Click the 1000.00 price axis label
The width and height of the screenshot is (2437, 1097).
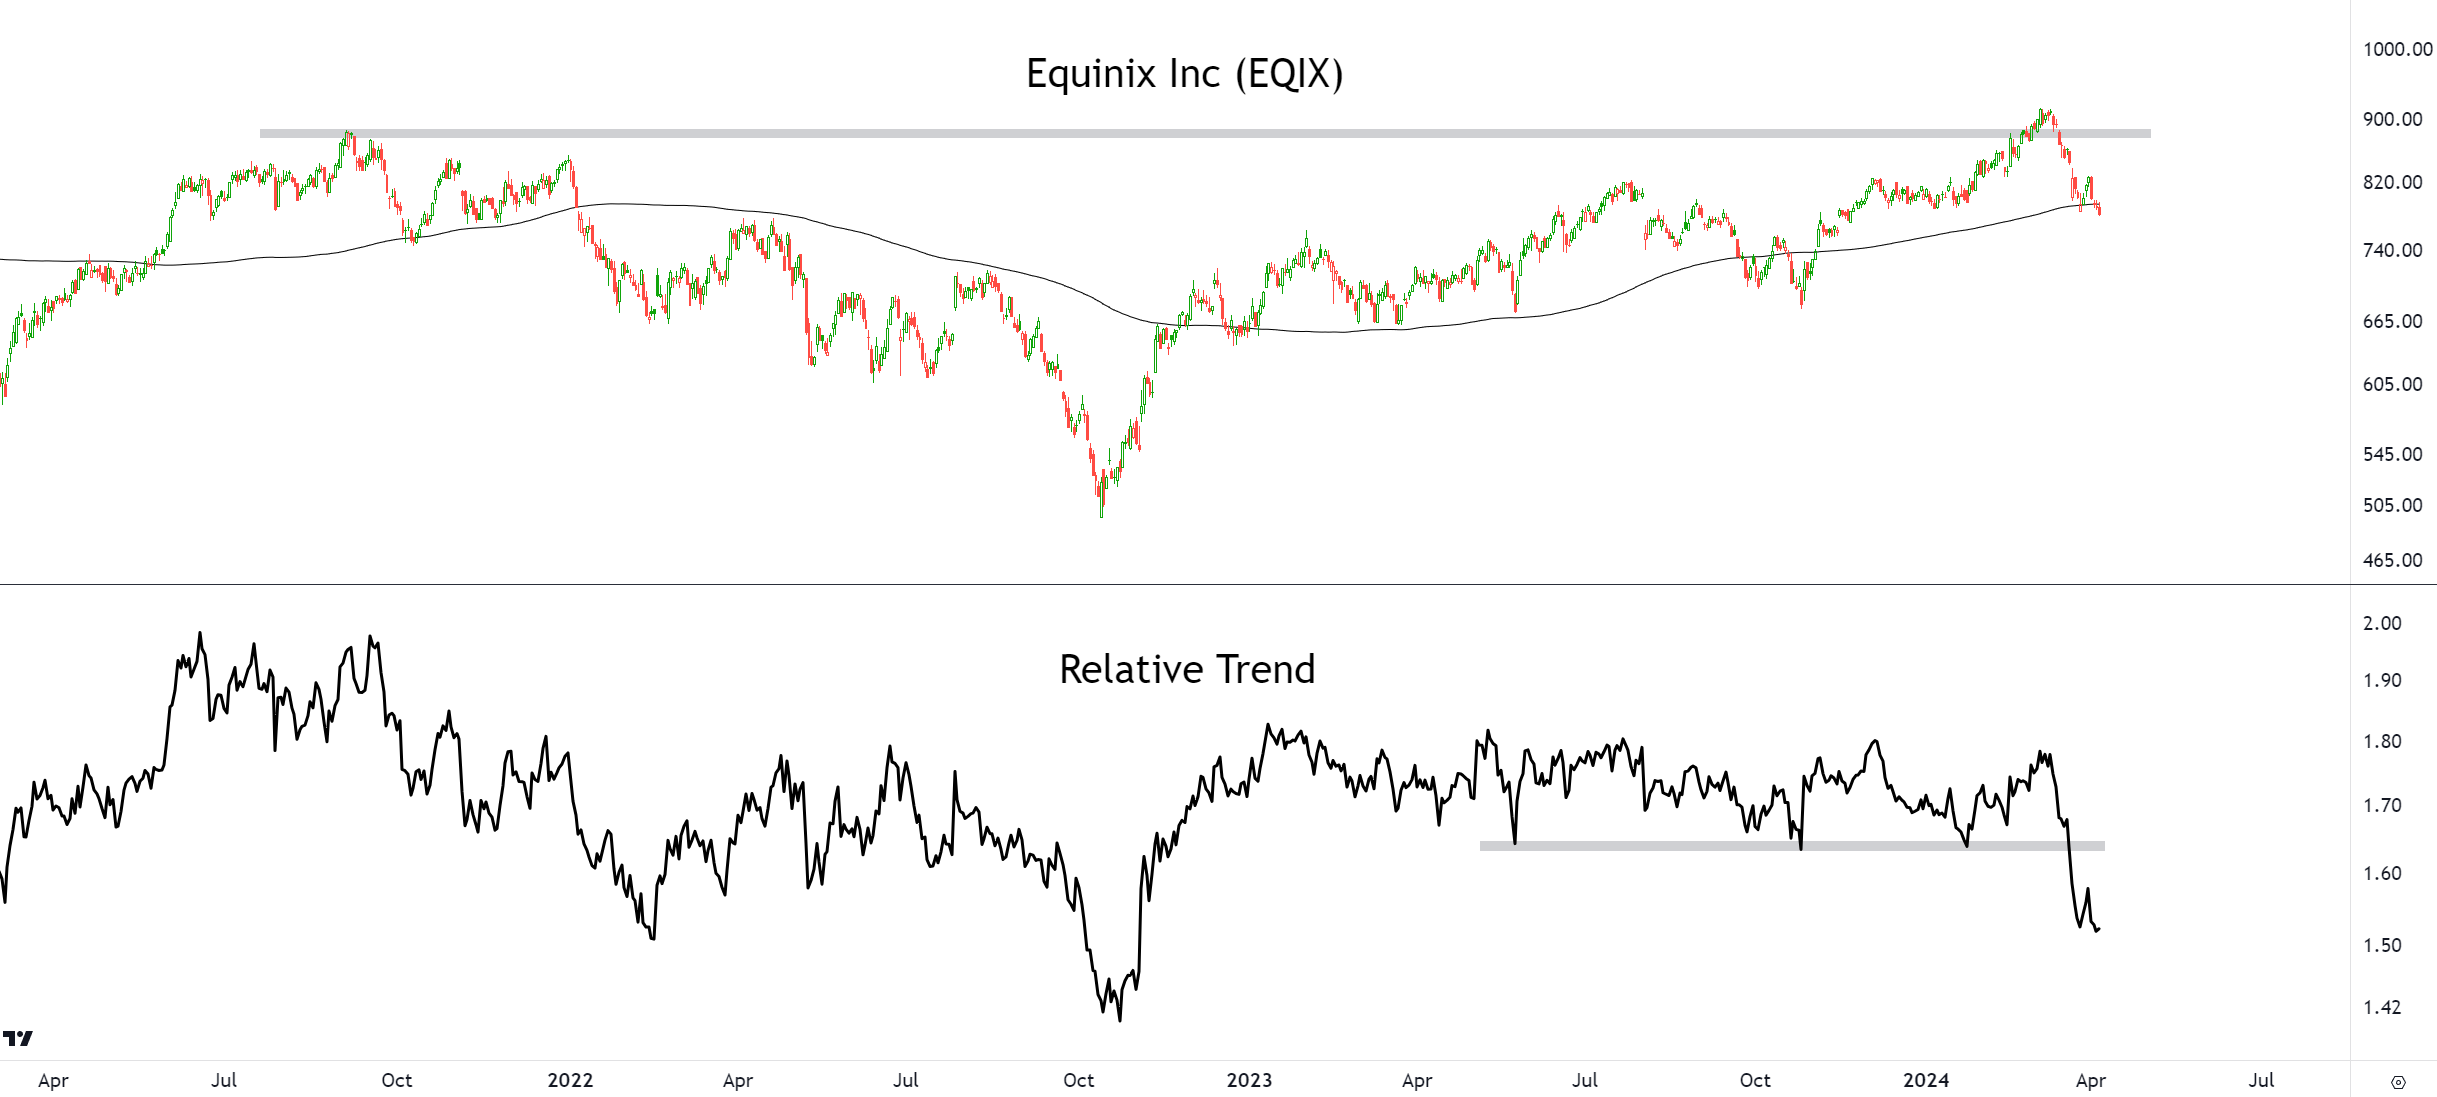(2397, 49)
